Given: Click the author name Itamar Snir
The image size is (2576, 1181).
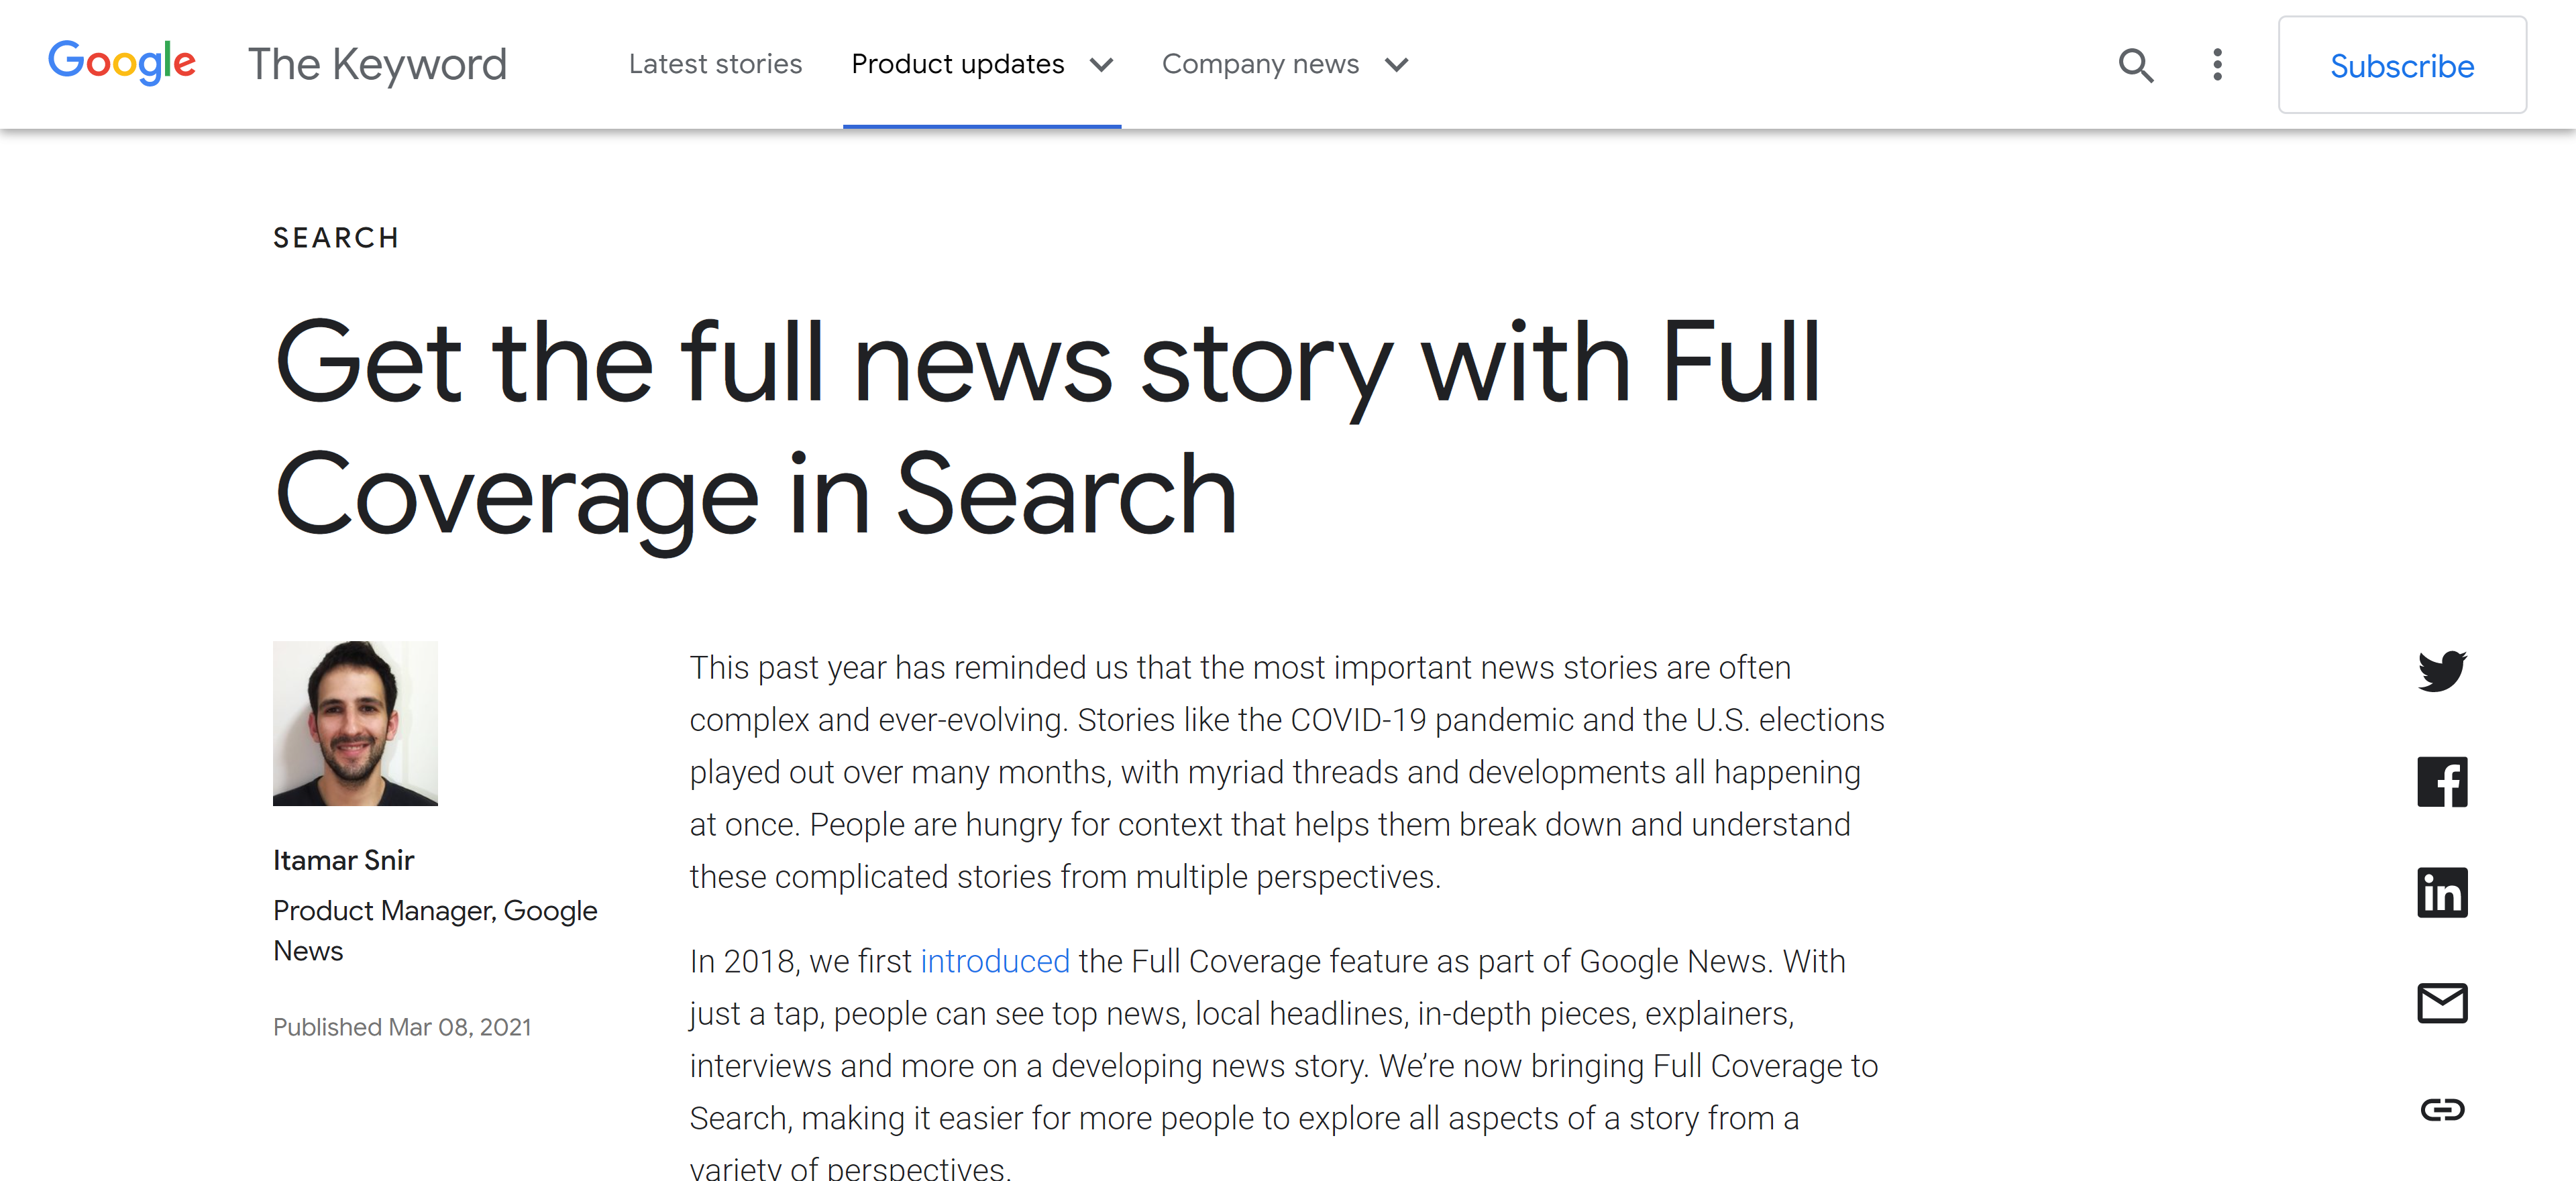Looking at the screenshot, I should (x=343, y=860).
